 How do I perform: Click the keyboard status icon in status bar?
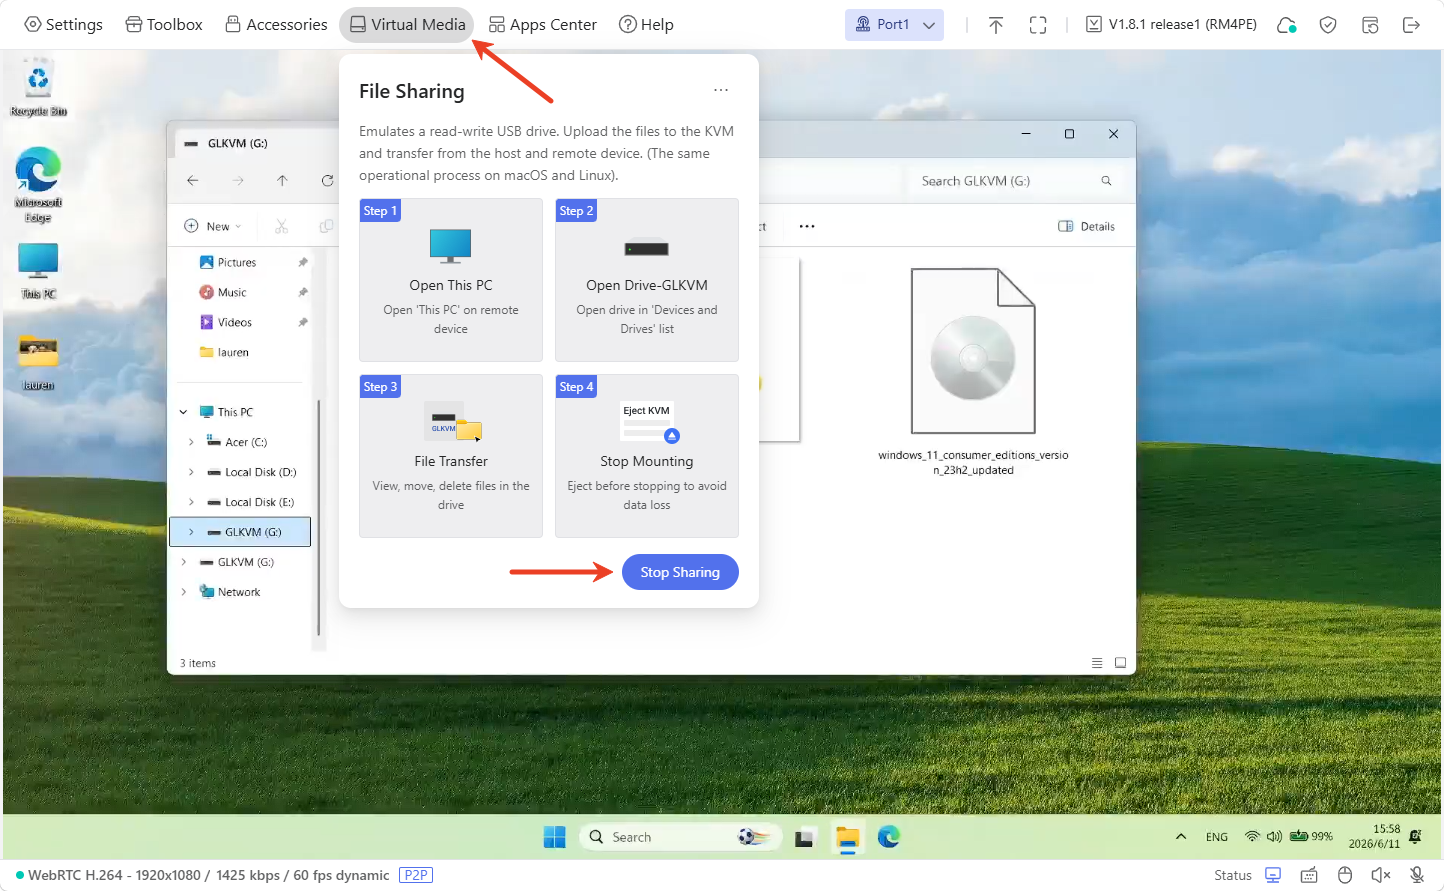click(1309, 875)
